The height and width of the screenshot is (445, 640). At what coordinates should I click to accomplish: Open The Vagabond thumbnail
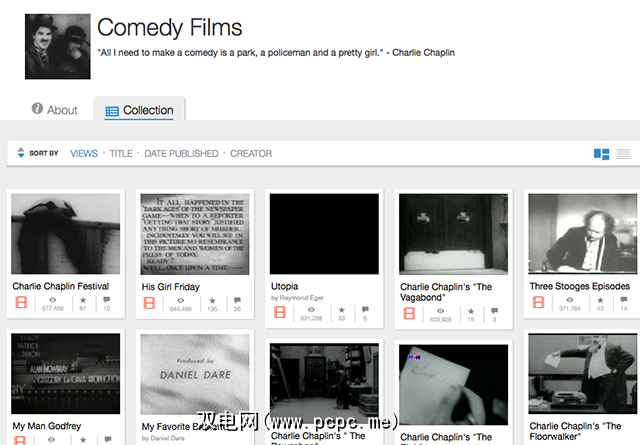tap(453, 234)
